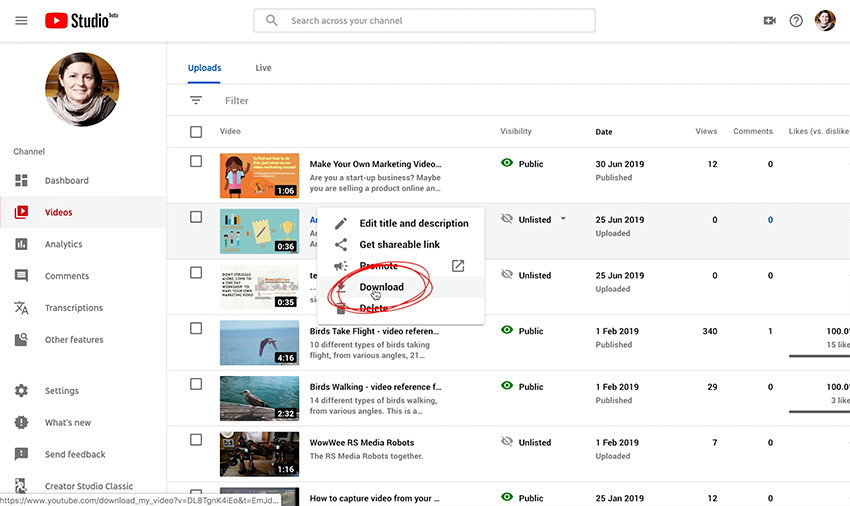
Task: Tick the select-all checkbox in header
Action: (196, 132)
